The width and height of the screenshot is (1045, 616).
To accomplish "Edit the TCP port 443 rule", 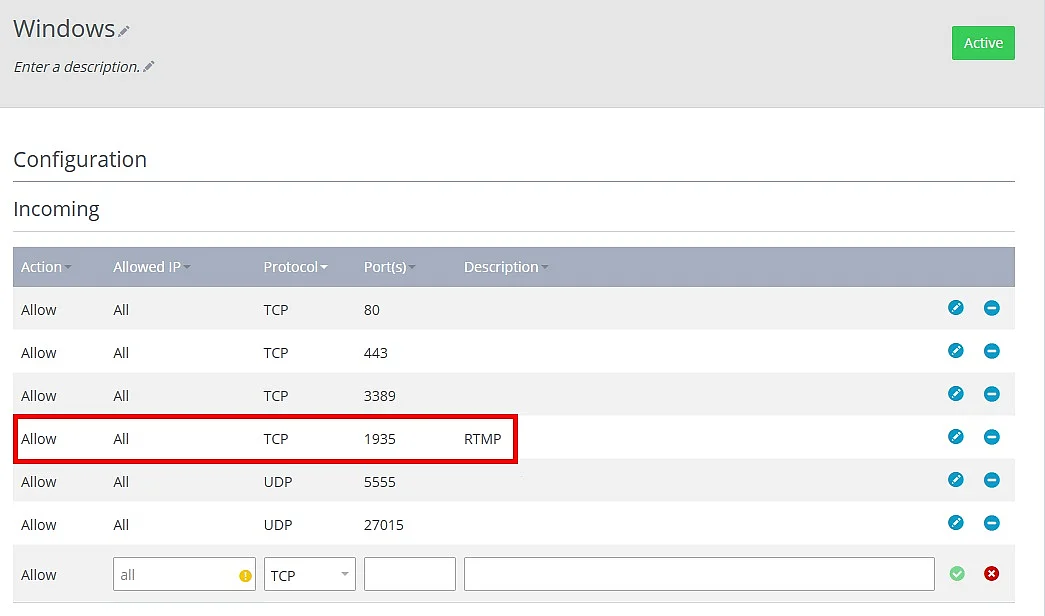I will click(956, 351).
